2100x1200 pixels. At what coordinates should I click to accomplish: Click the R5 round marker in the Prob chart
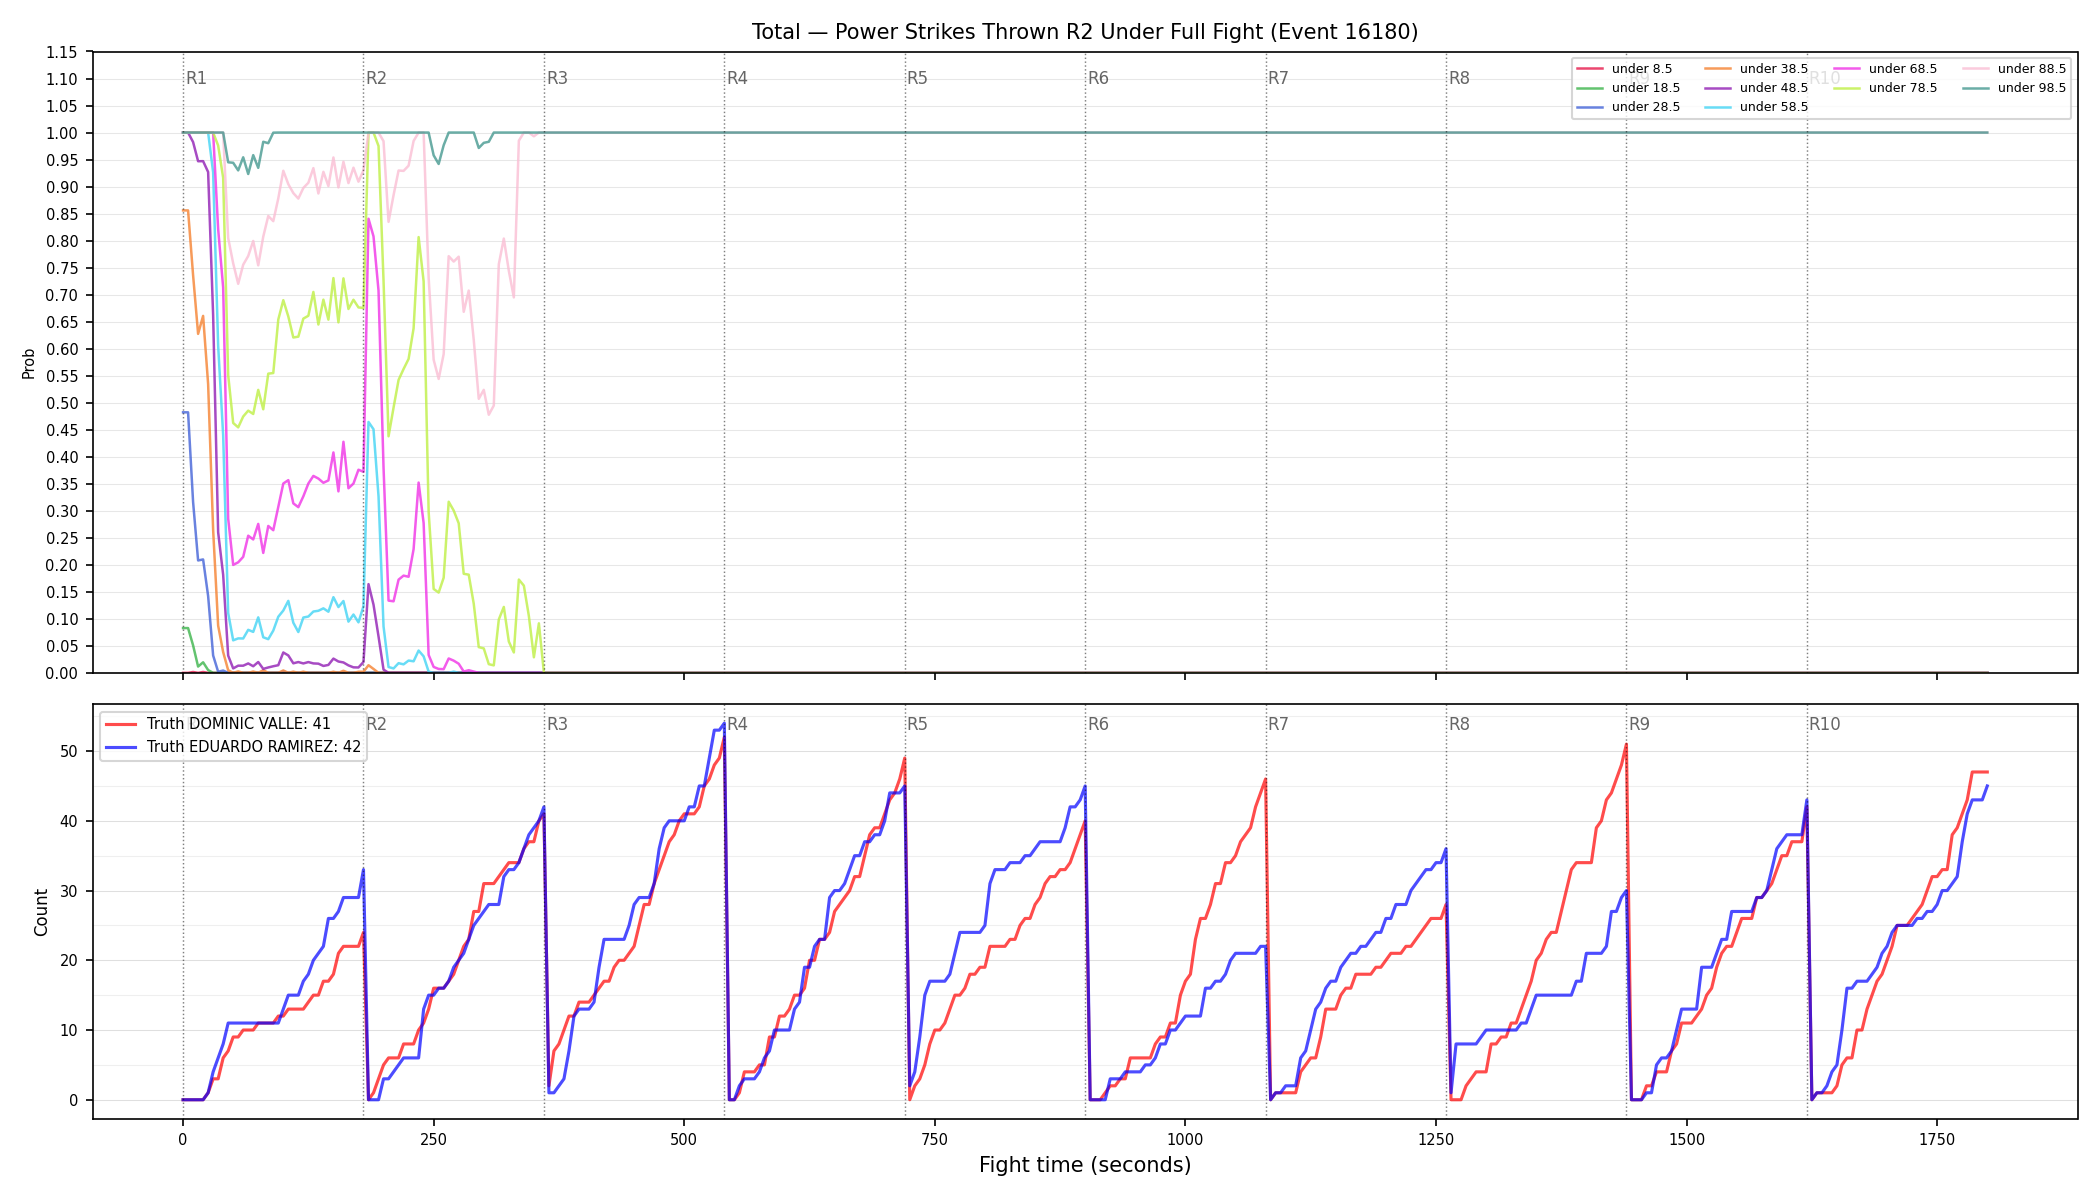[917, 78]
